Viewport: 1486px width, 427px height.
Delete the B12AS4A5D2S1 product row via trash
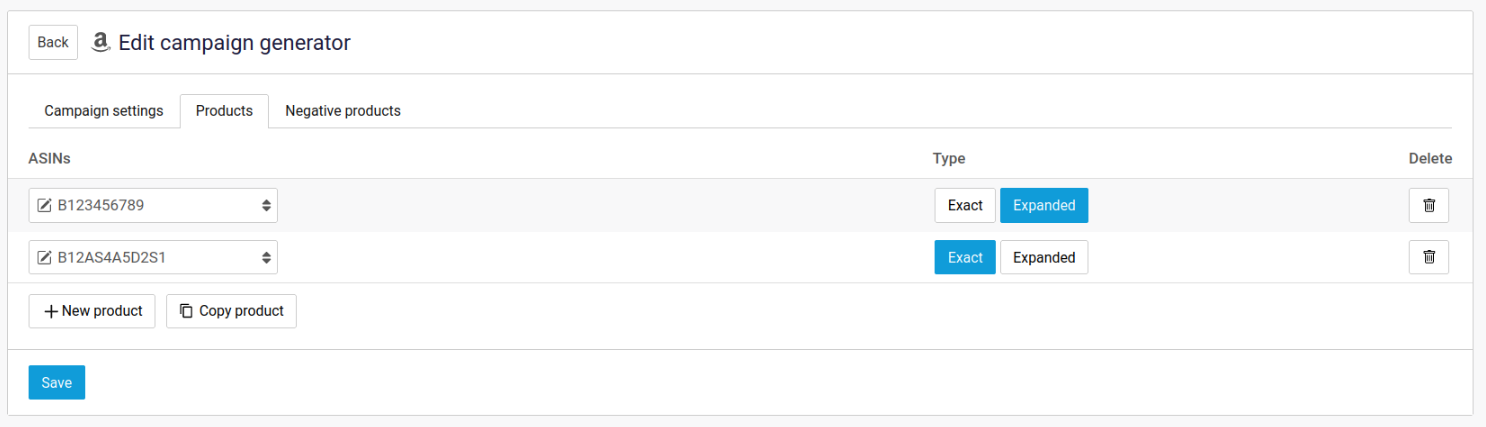(x=1429, y=258)
